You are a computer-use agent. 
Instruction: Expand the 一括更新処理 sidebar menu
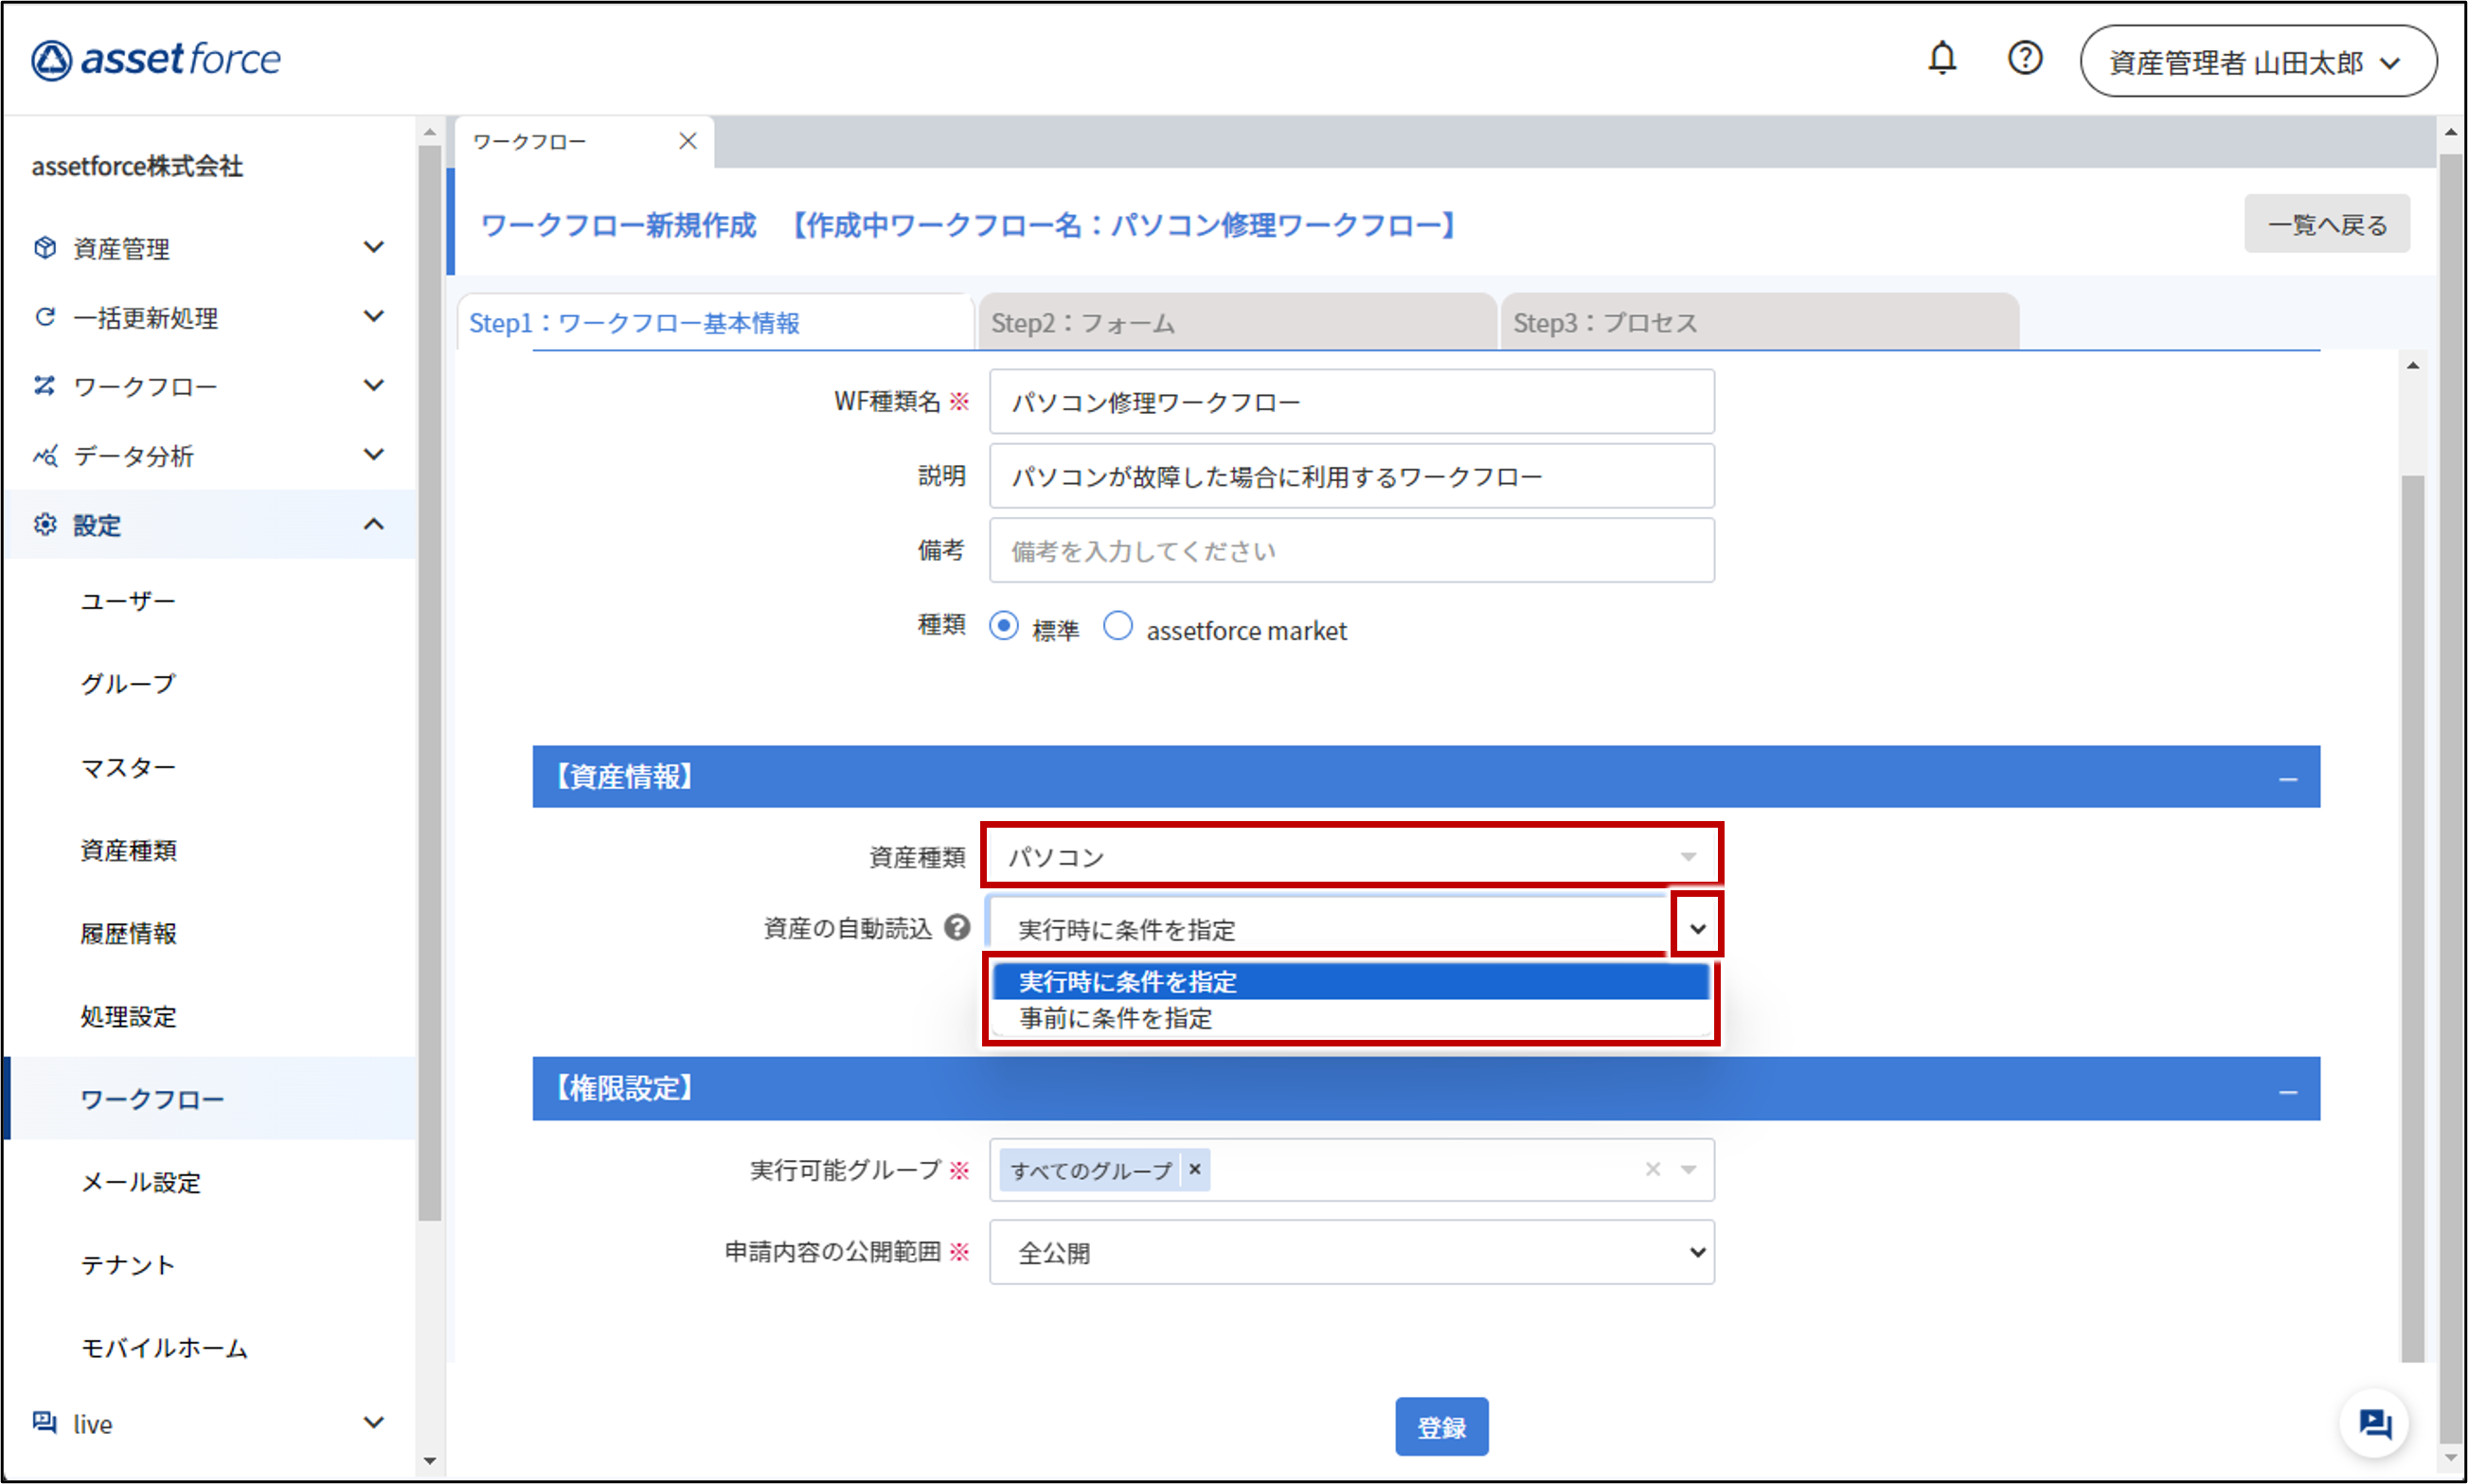(374, 317)
